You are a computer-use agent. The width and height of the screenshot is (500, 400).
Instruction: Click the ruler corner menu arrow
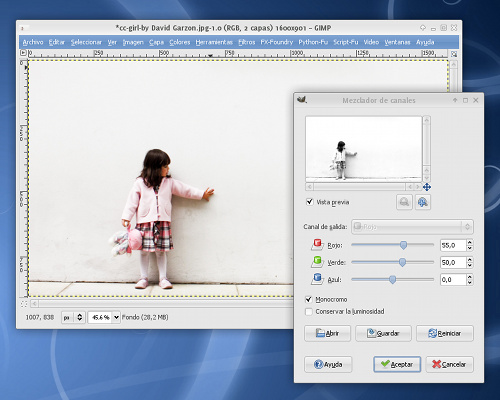tap(23, 53)
